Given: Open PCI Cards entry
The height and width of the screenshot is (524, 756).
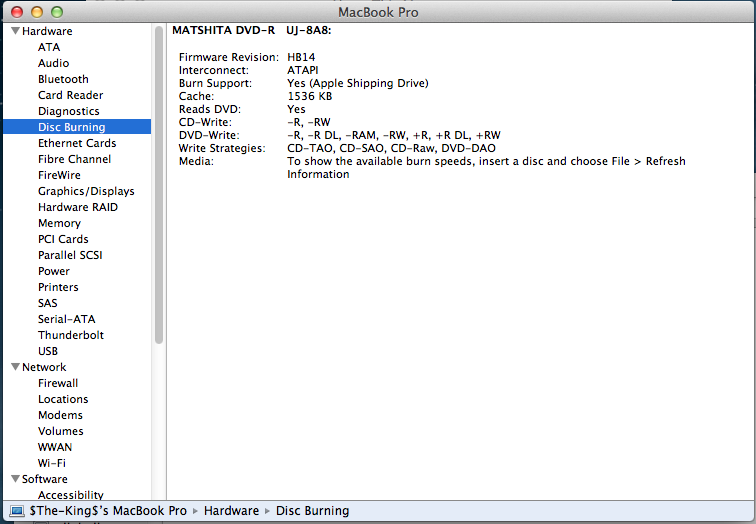Looking at the screenshot, I should pos(63,239).
